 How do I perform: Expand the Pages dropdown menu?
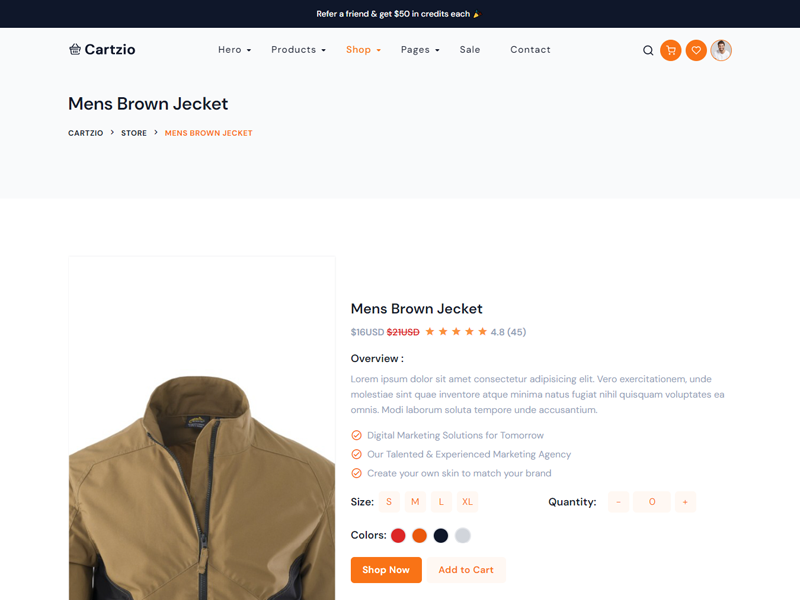coord(420,49)
